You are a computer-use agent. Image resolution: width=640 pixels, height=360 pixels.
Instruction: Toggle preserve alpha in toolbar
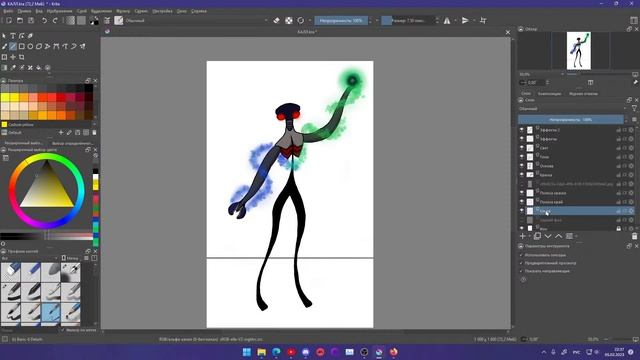[289, 20]
